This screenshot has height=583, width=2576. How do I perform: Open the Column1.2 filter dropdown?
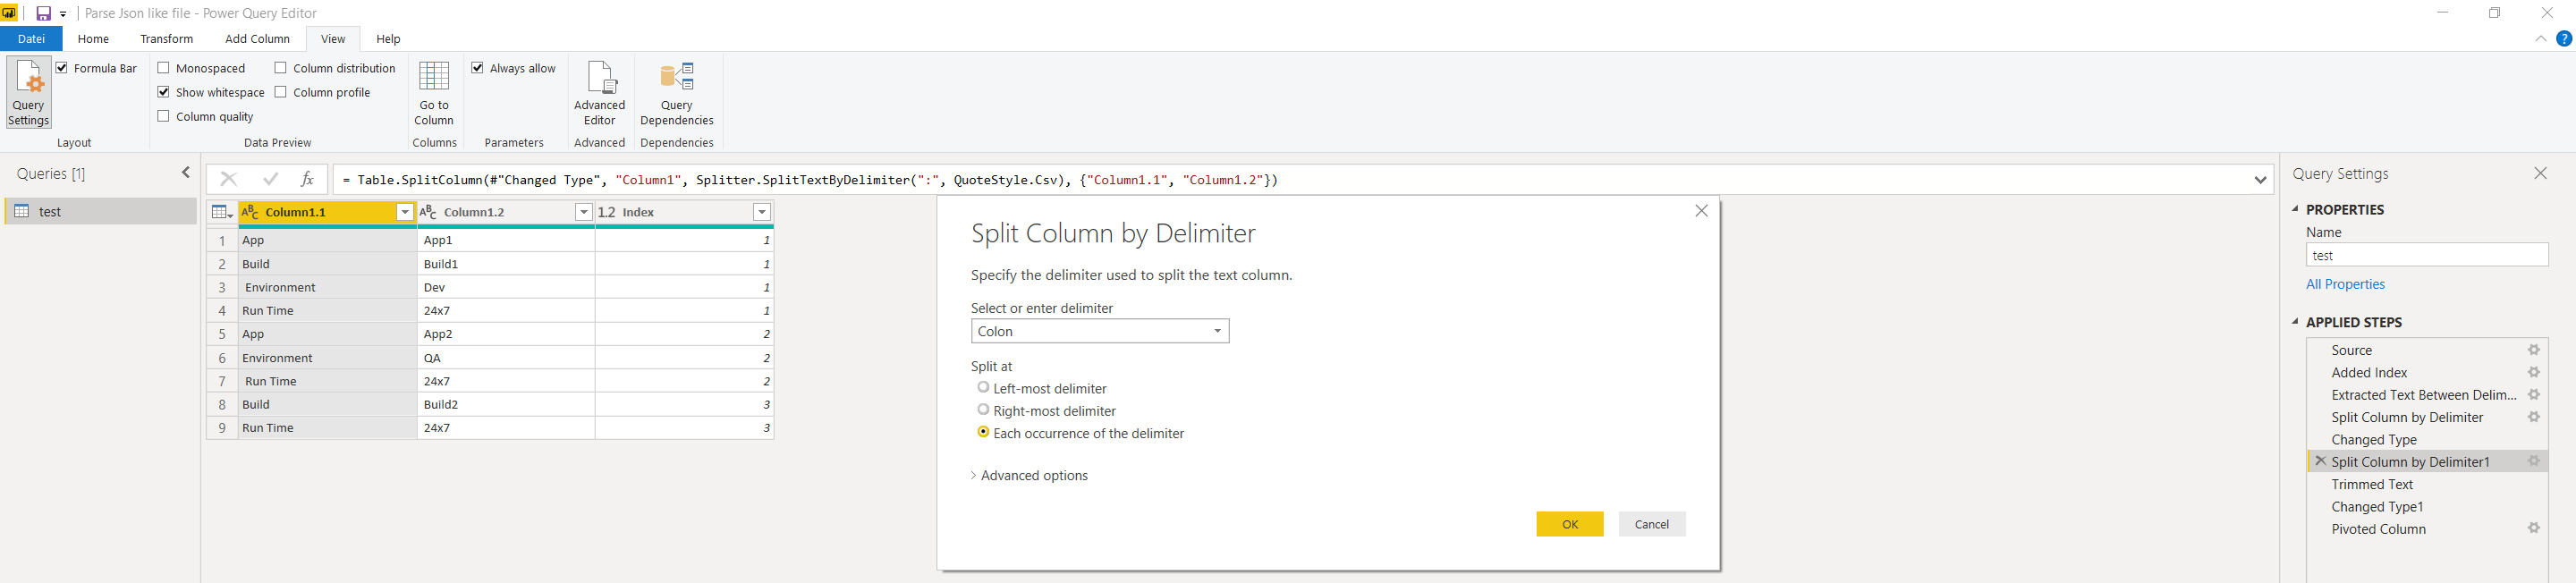point(583,212)
